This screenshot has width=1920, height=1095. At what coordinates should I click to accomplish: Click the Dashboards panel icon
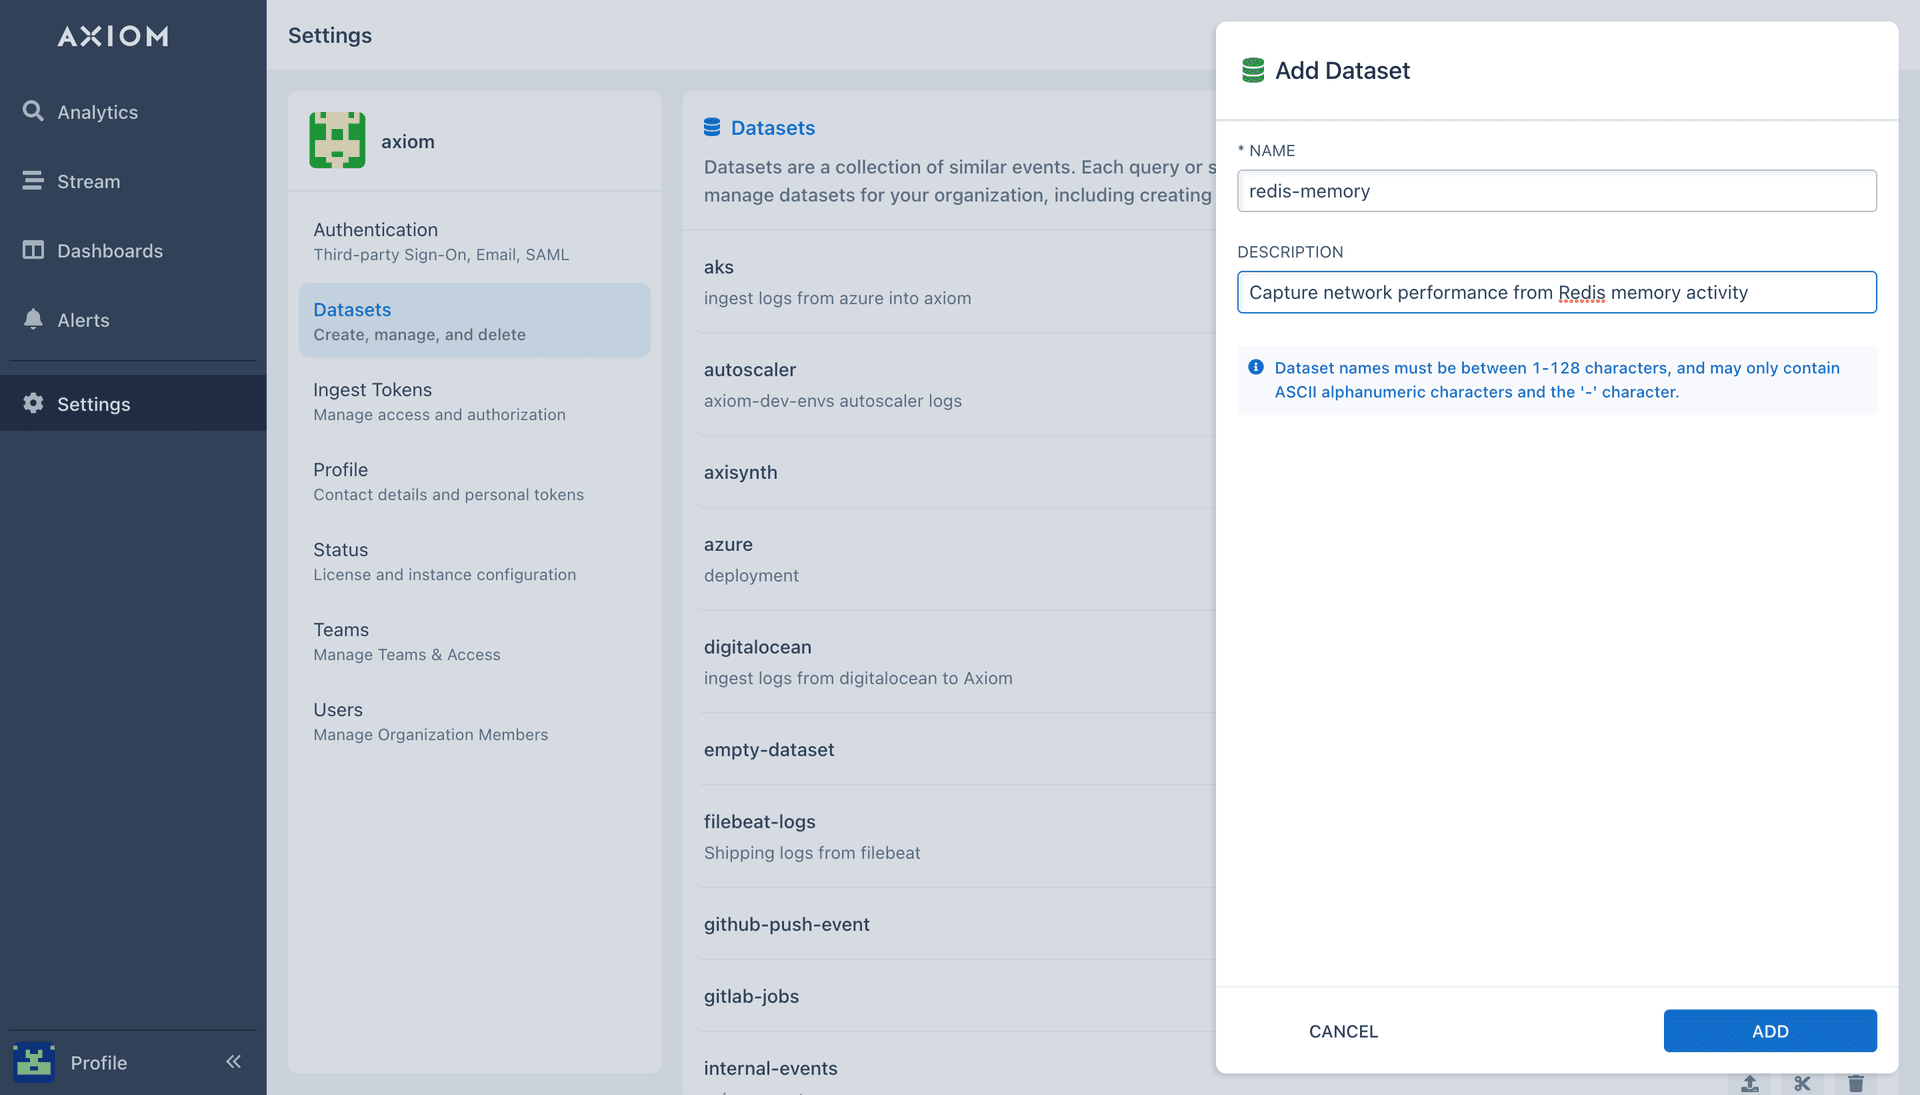click(33, 250)
